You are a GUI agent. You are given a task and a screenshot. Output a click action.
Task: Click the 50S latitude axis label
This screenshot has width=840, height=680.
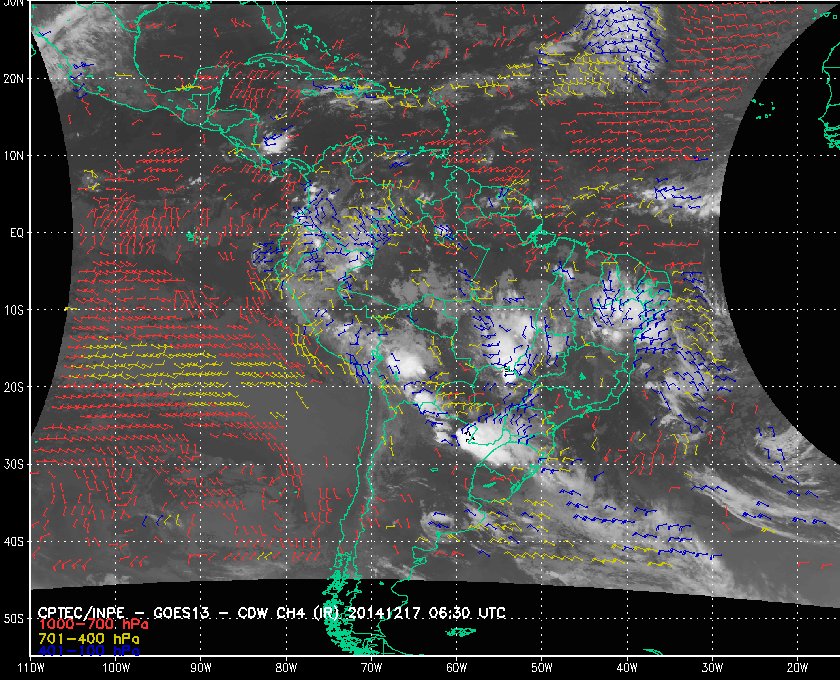pos(13,619)
